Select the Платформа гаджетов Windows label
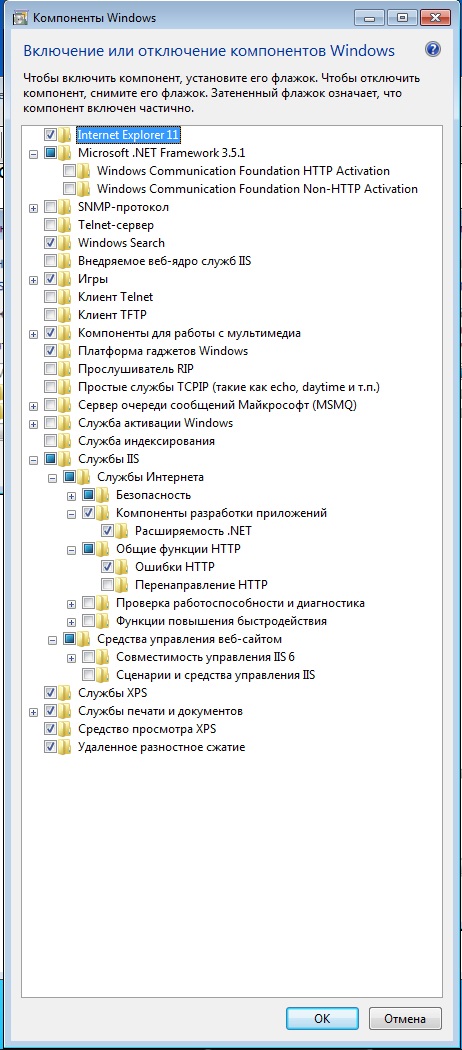Screen dimensions: 462x1050 (163, 351)
